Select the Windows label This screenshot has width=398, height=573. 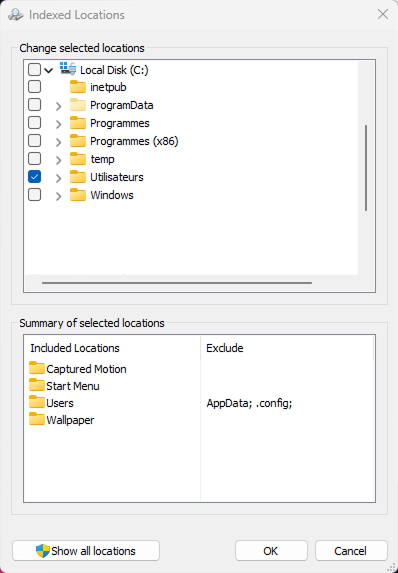112,195
